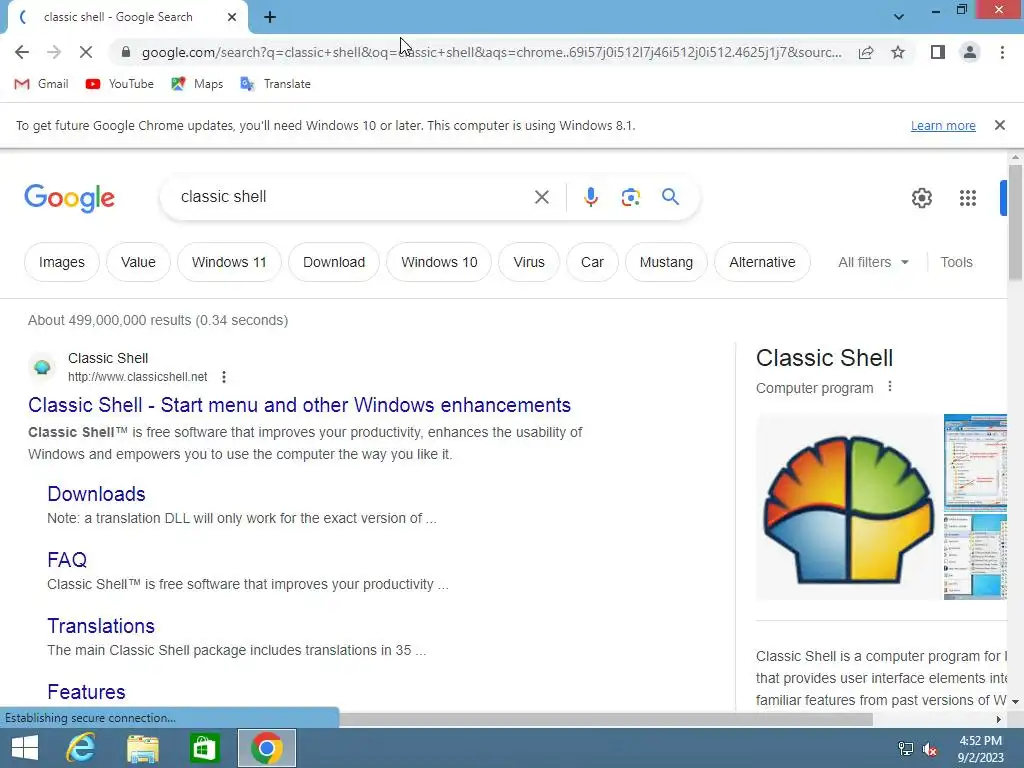Click the Chrome taskbar icon

[266, 748]
